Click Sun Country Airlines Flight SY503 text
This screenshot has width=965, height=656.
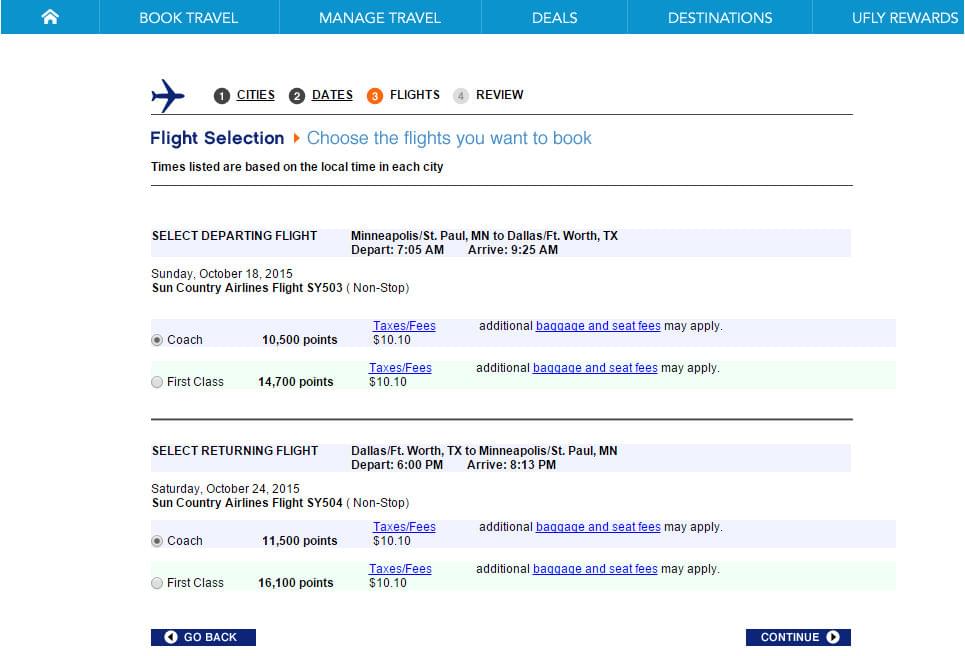247,287
